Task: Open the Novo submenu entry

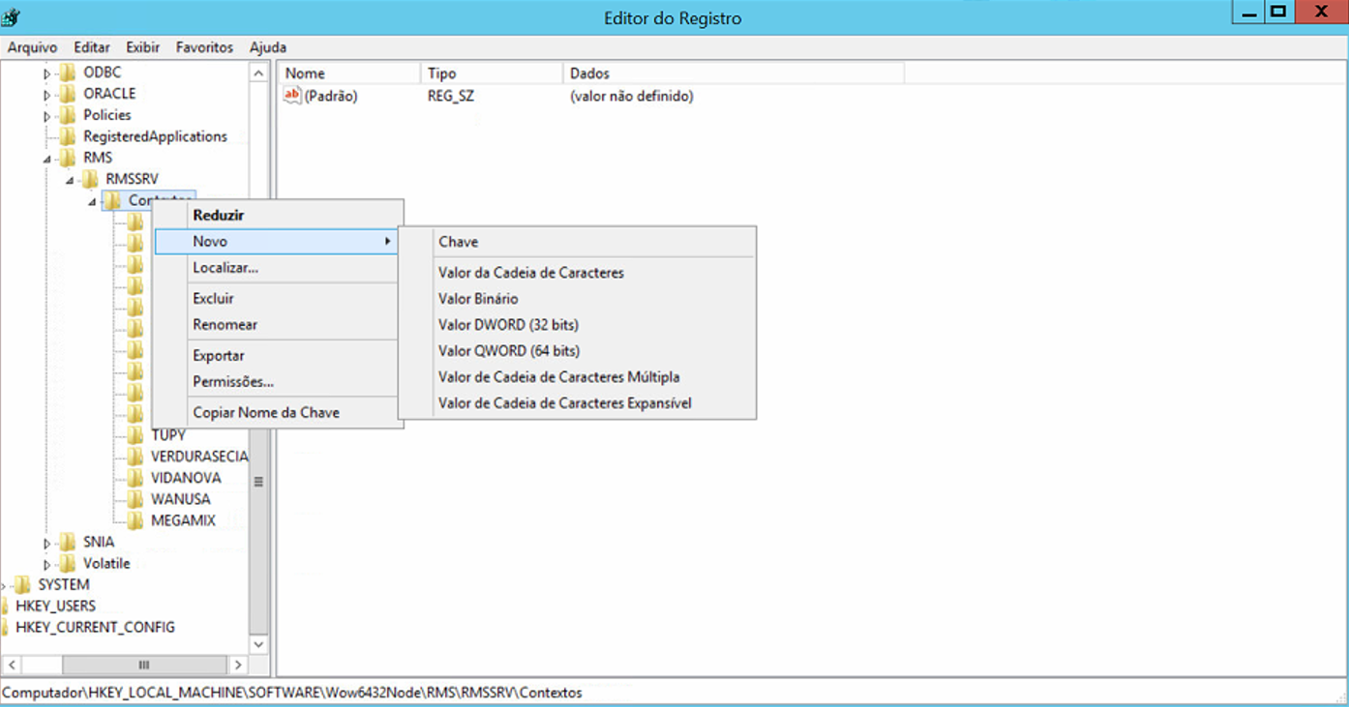Action: (x=276, y=242)
